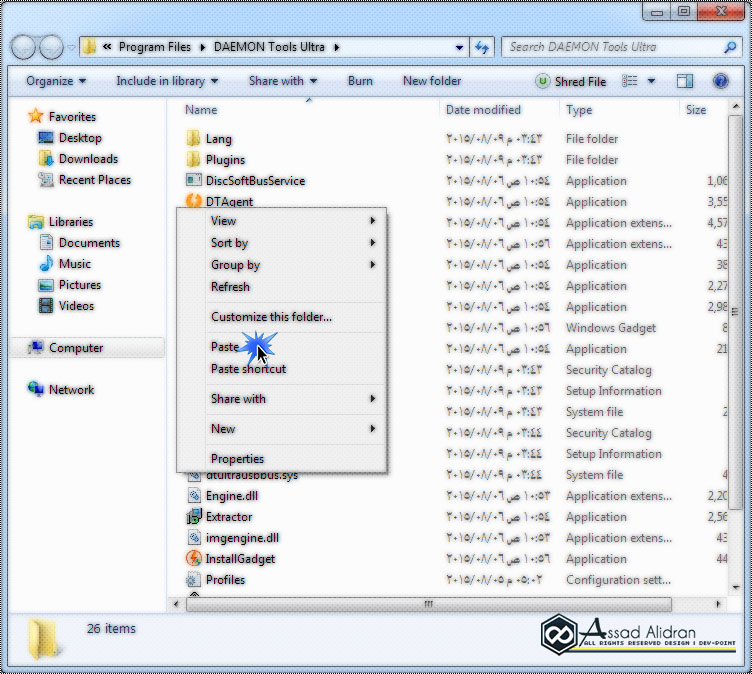The image size is (752, 674).
Task: Select the Engine.dll file icon
Action: click(x=194, y=496)
